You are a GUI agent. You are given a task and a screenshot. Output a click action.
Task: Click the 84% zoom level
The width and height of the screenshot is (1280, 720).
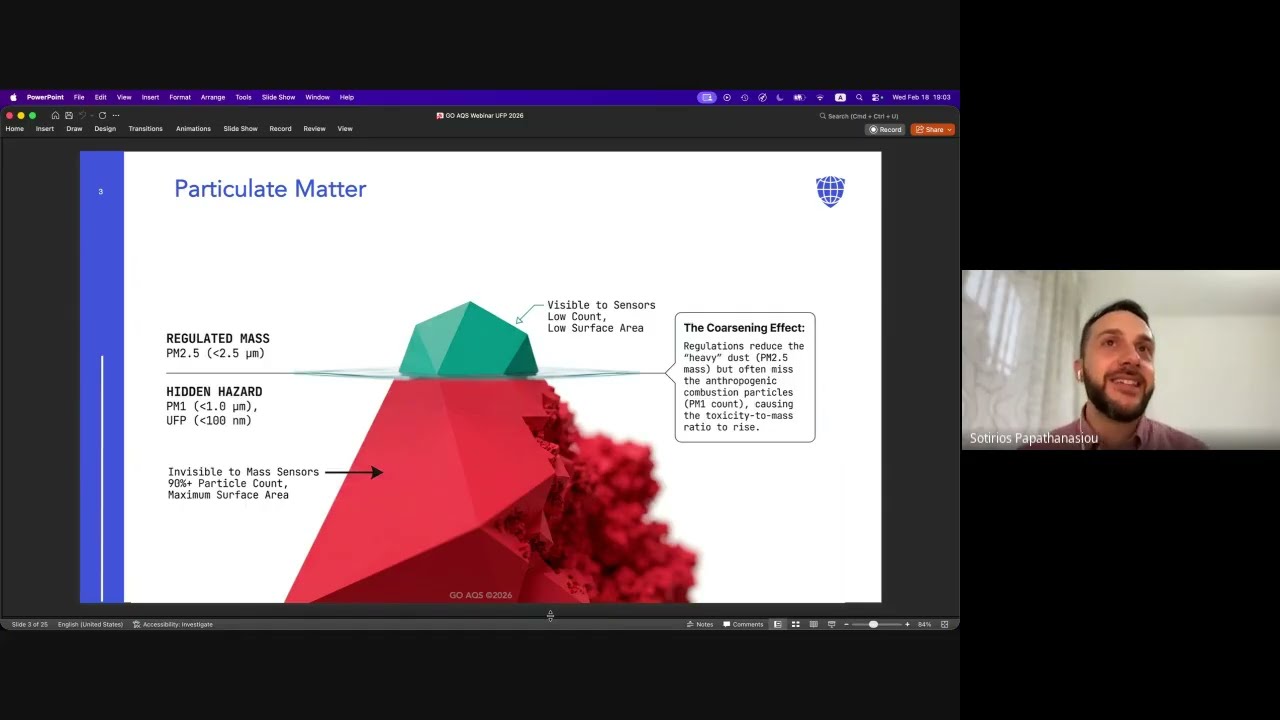[x=925, y=624]
